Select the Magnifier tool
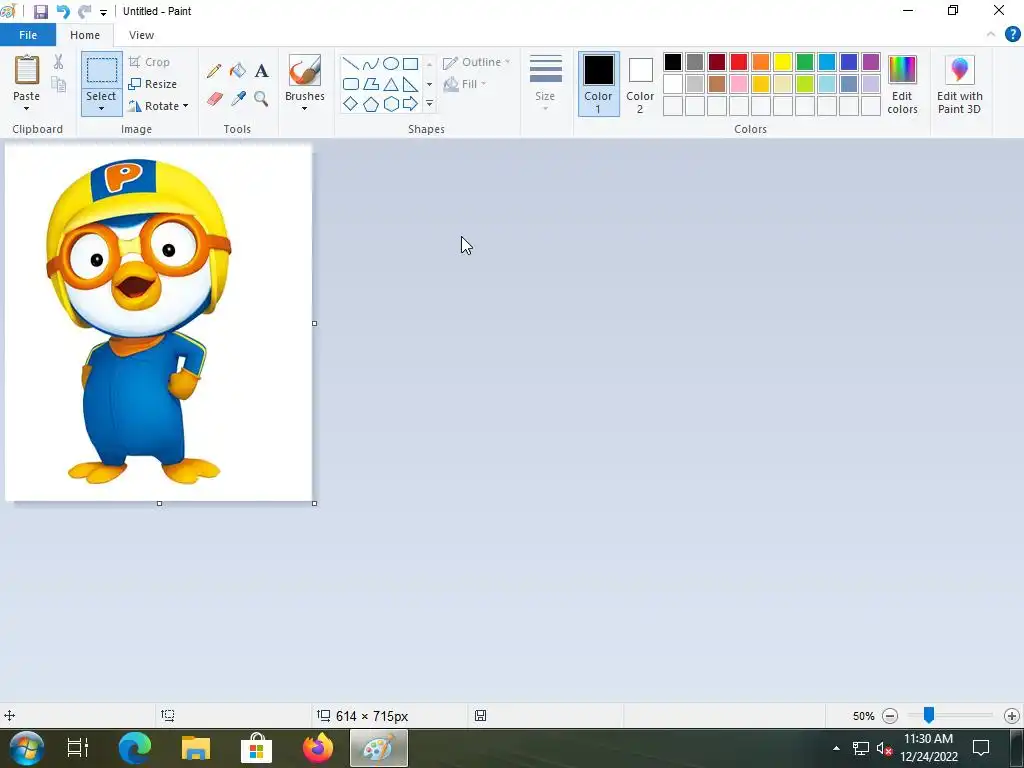This screenshot has width=1024, height=768. point(261,99)
